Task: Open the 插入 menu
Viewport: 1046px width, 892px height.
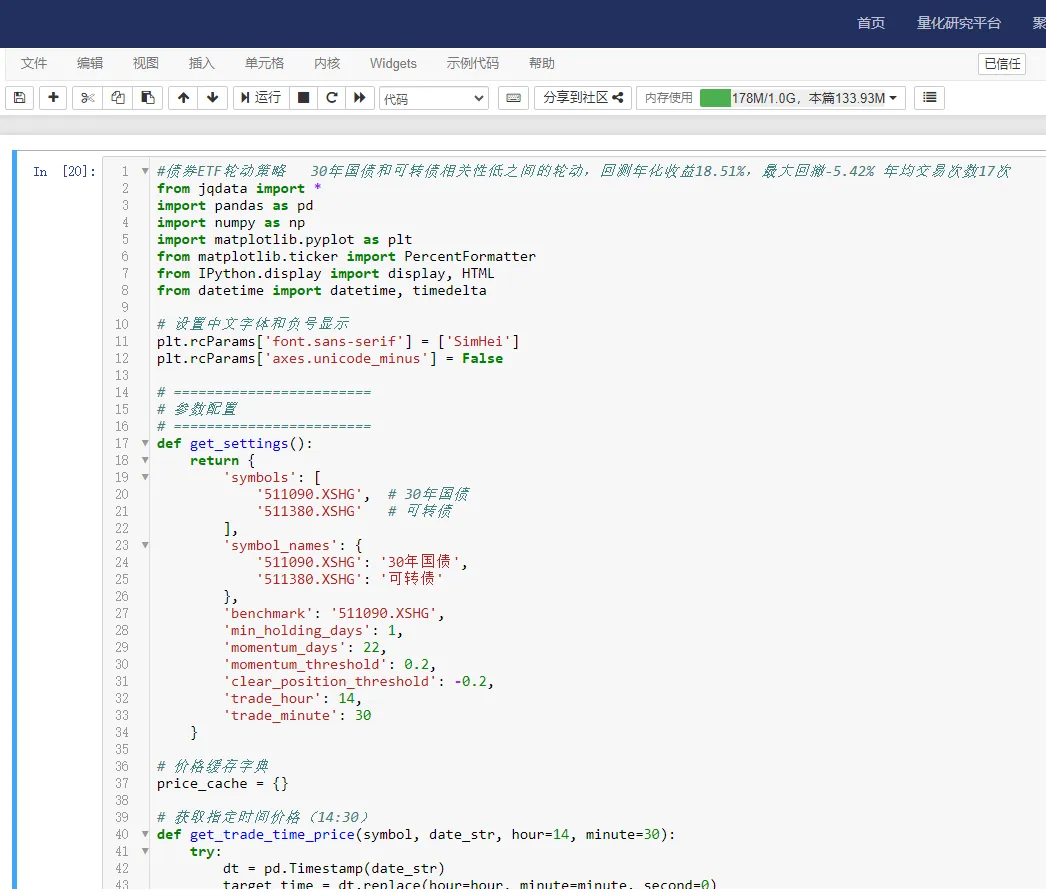Action: (x=202, y=63)
